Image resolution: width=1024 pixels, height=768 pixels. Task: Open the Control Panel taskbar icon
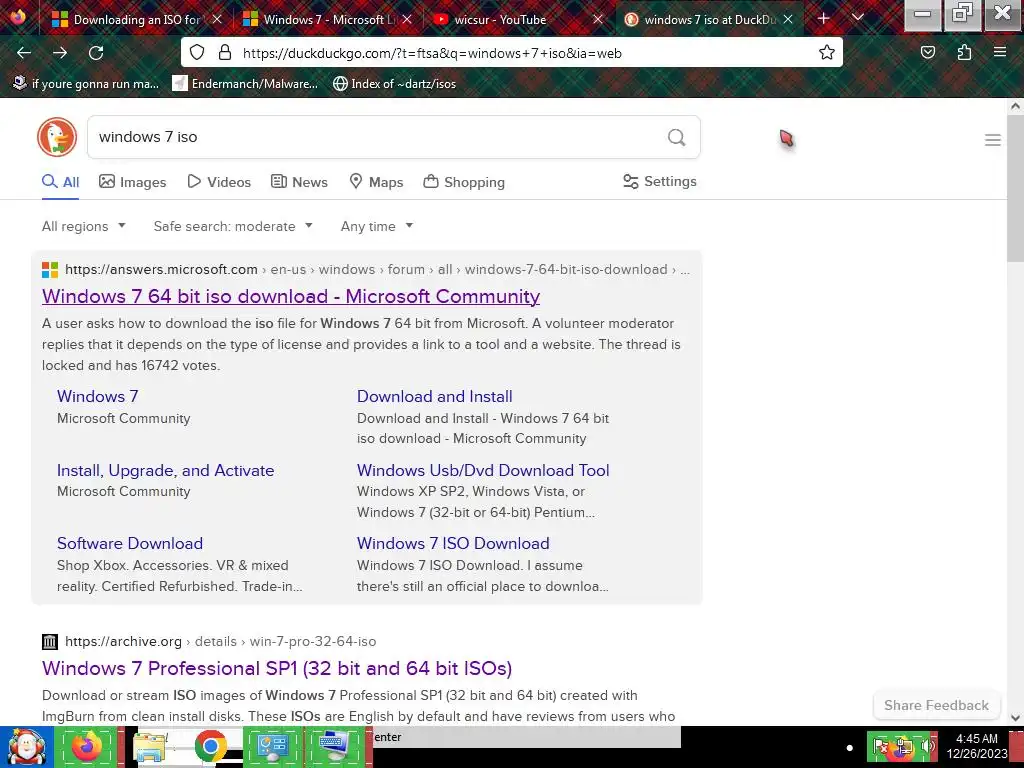click(x=272, y=747)
